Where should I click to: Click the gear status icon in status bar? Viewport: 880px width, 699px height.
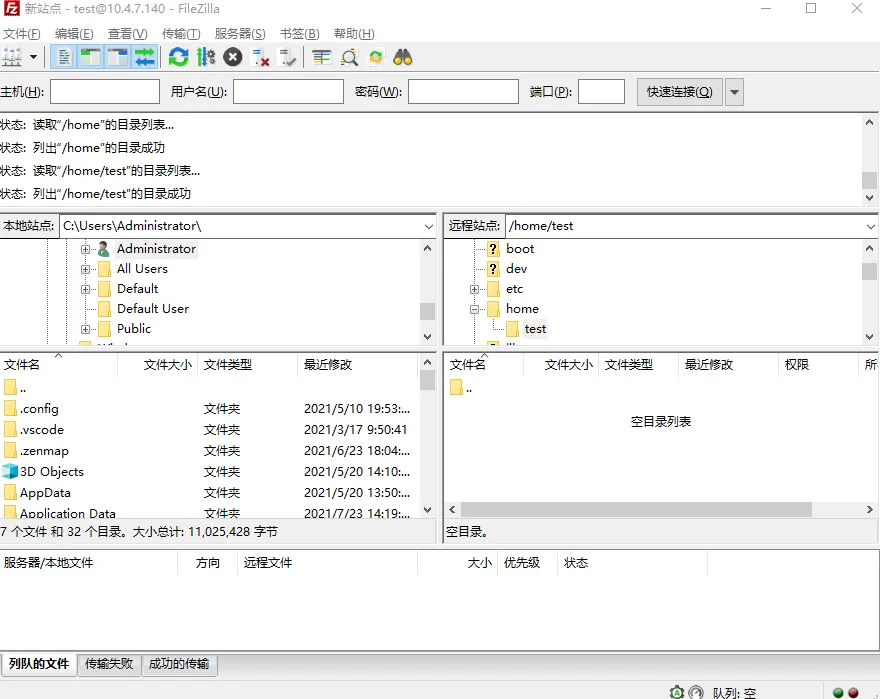point(677,692)
